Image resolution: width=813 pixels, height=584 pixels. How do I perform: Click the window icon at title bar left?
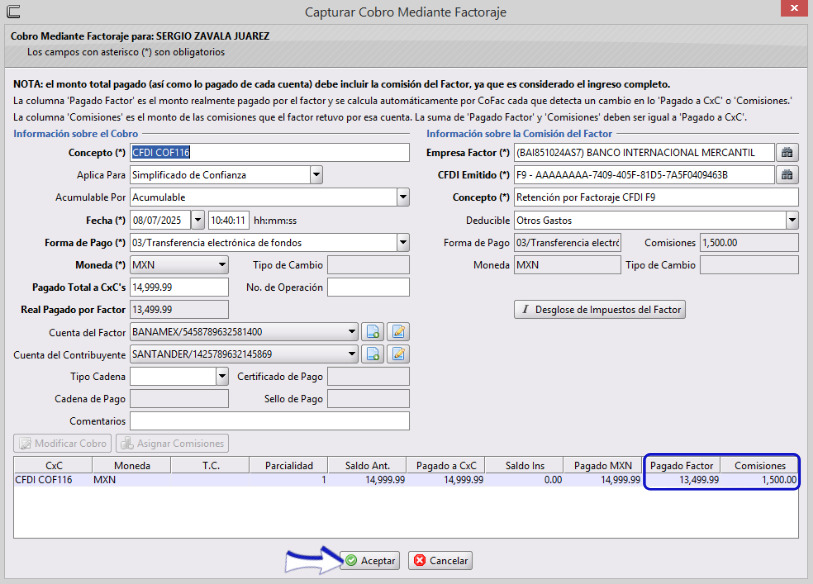[13, 11]
